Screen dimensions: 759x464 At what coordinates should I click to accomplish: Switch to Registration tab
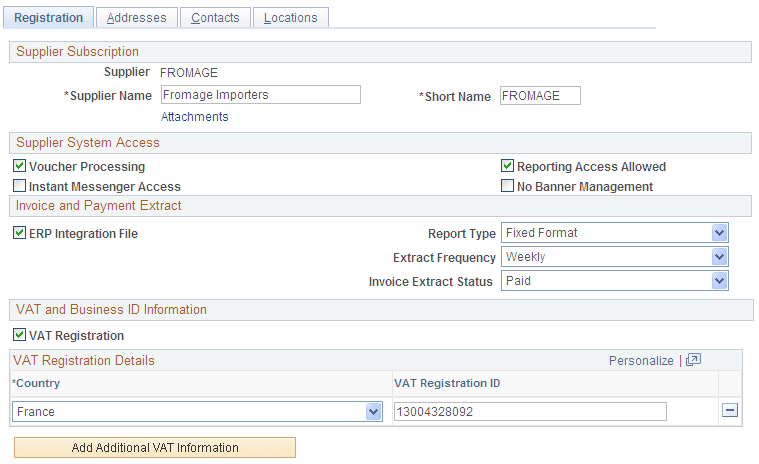coord(48,18)
